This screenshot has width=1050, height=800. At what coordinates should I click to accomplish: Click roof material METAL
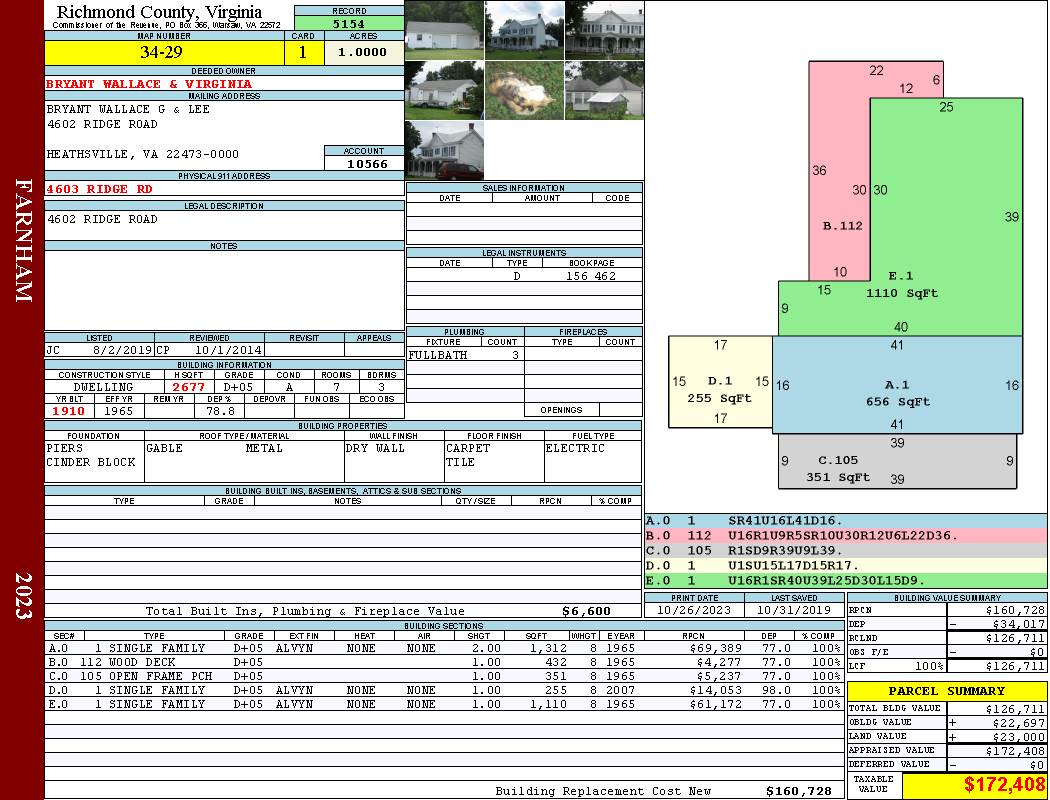[265, 448]
